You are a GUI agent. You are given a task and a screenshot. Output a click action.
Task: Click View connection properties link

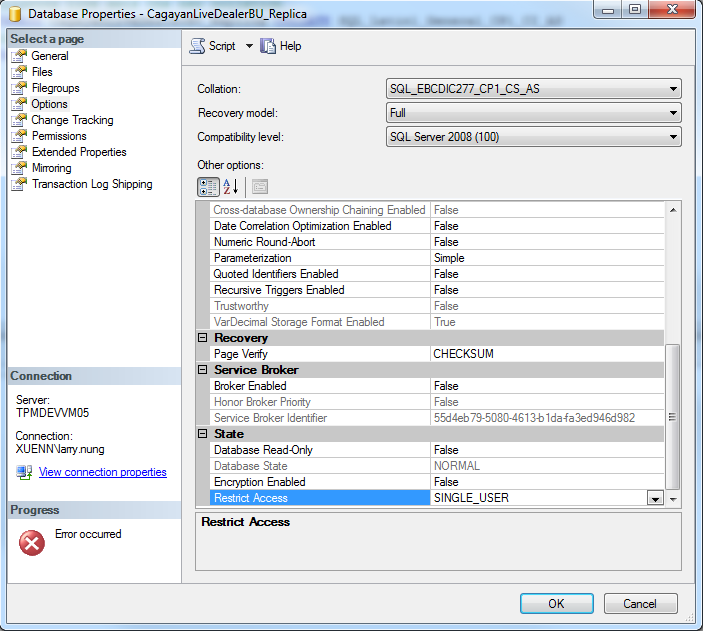103,472
